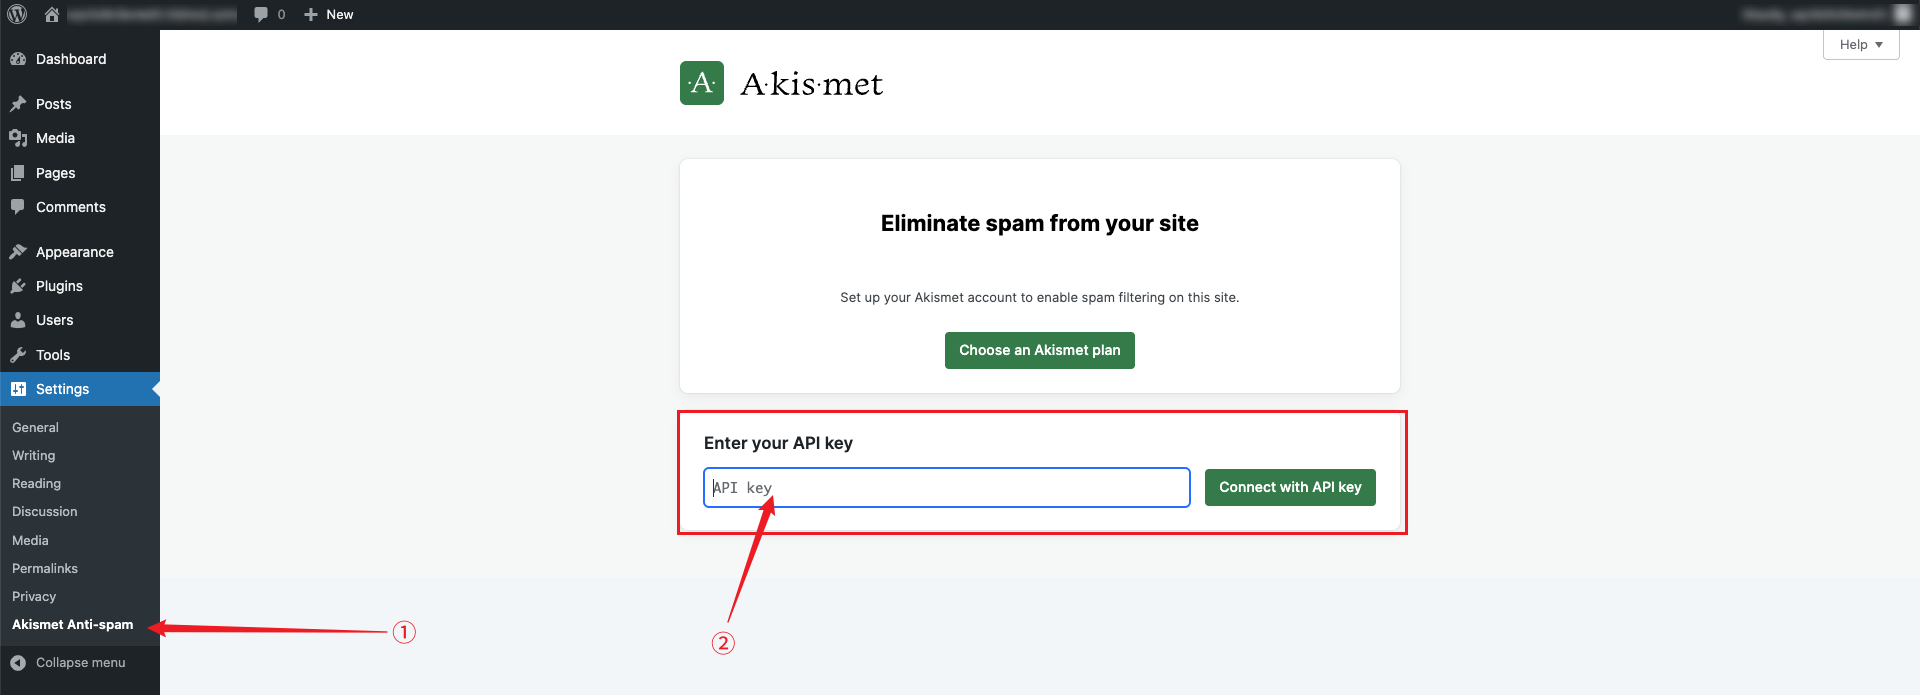Open the comments bubble icon in admin bar
Screen dimensions: 1920x695
(261, 14)
